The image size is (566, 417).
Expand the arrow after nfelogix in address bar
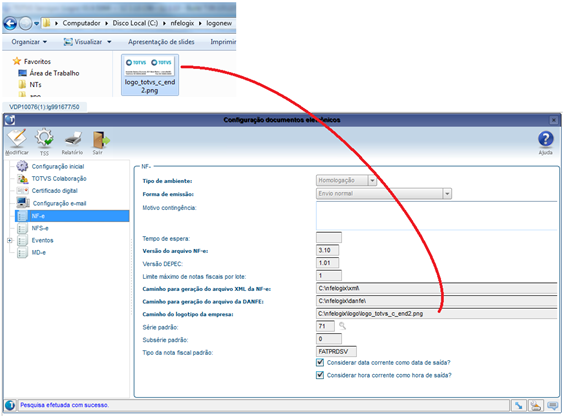(x=200, y=23)
